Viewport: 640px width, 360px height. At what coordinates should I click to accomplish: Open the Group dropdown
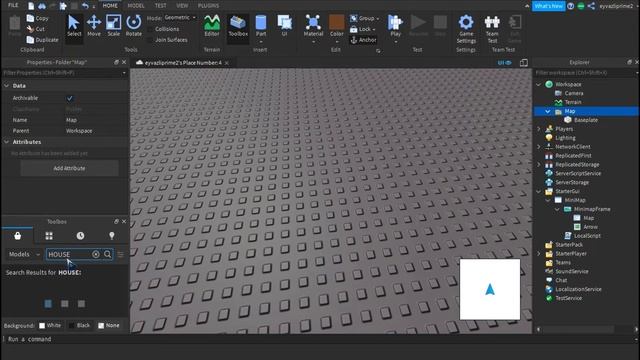tap(364, 18)
